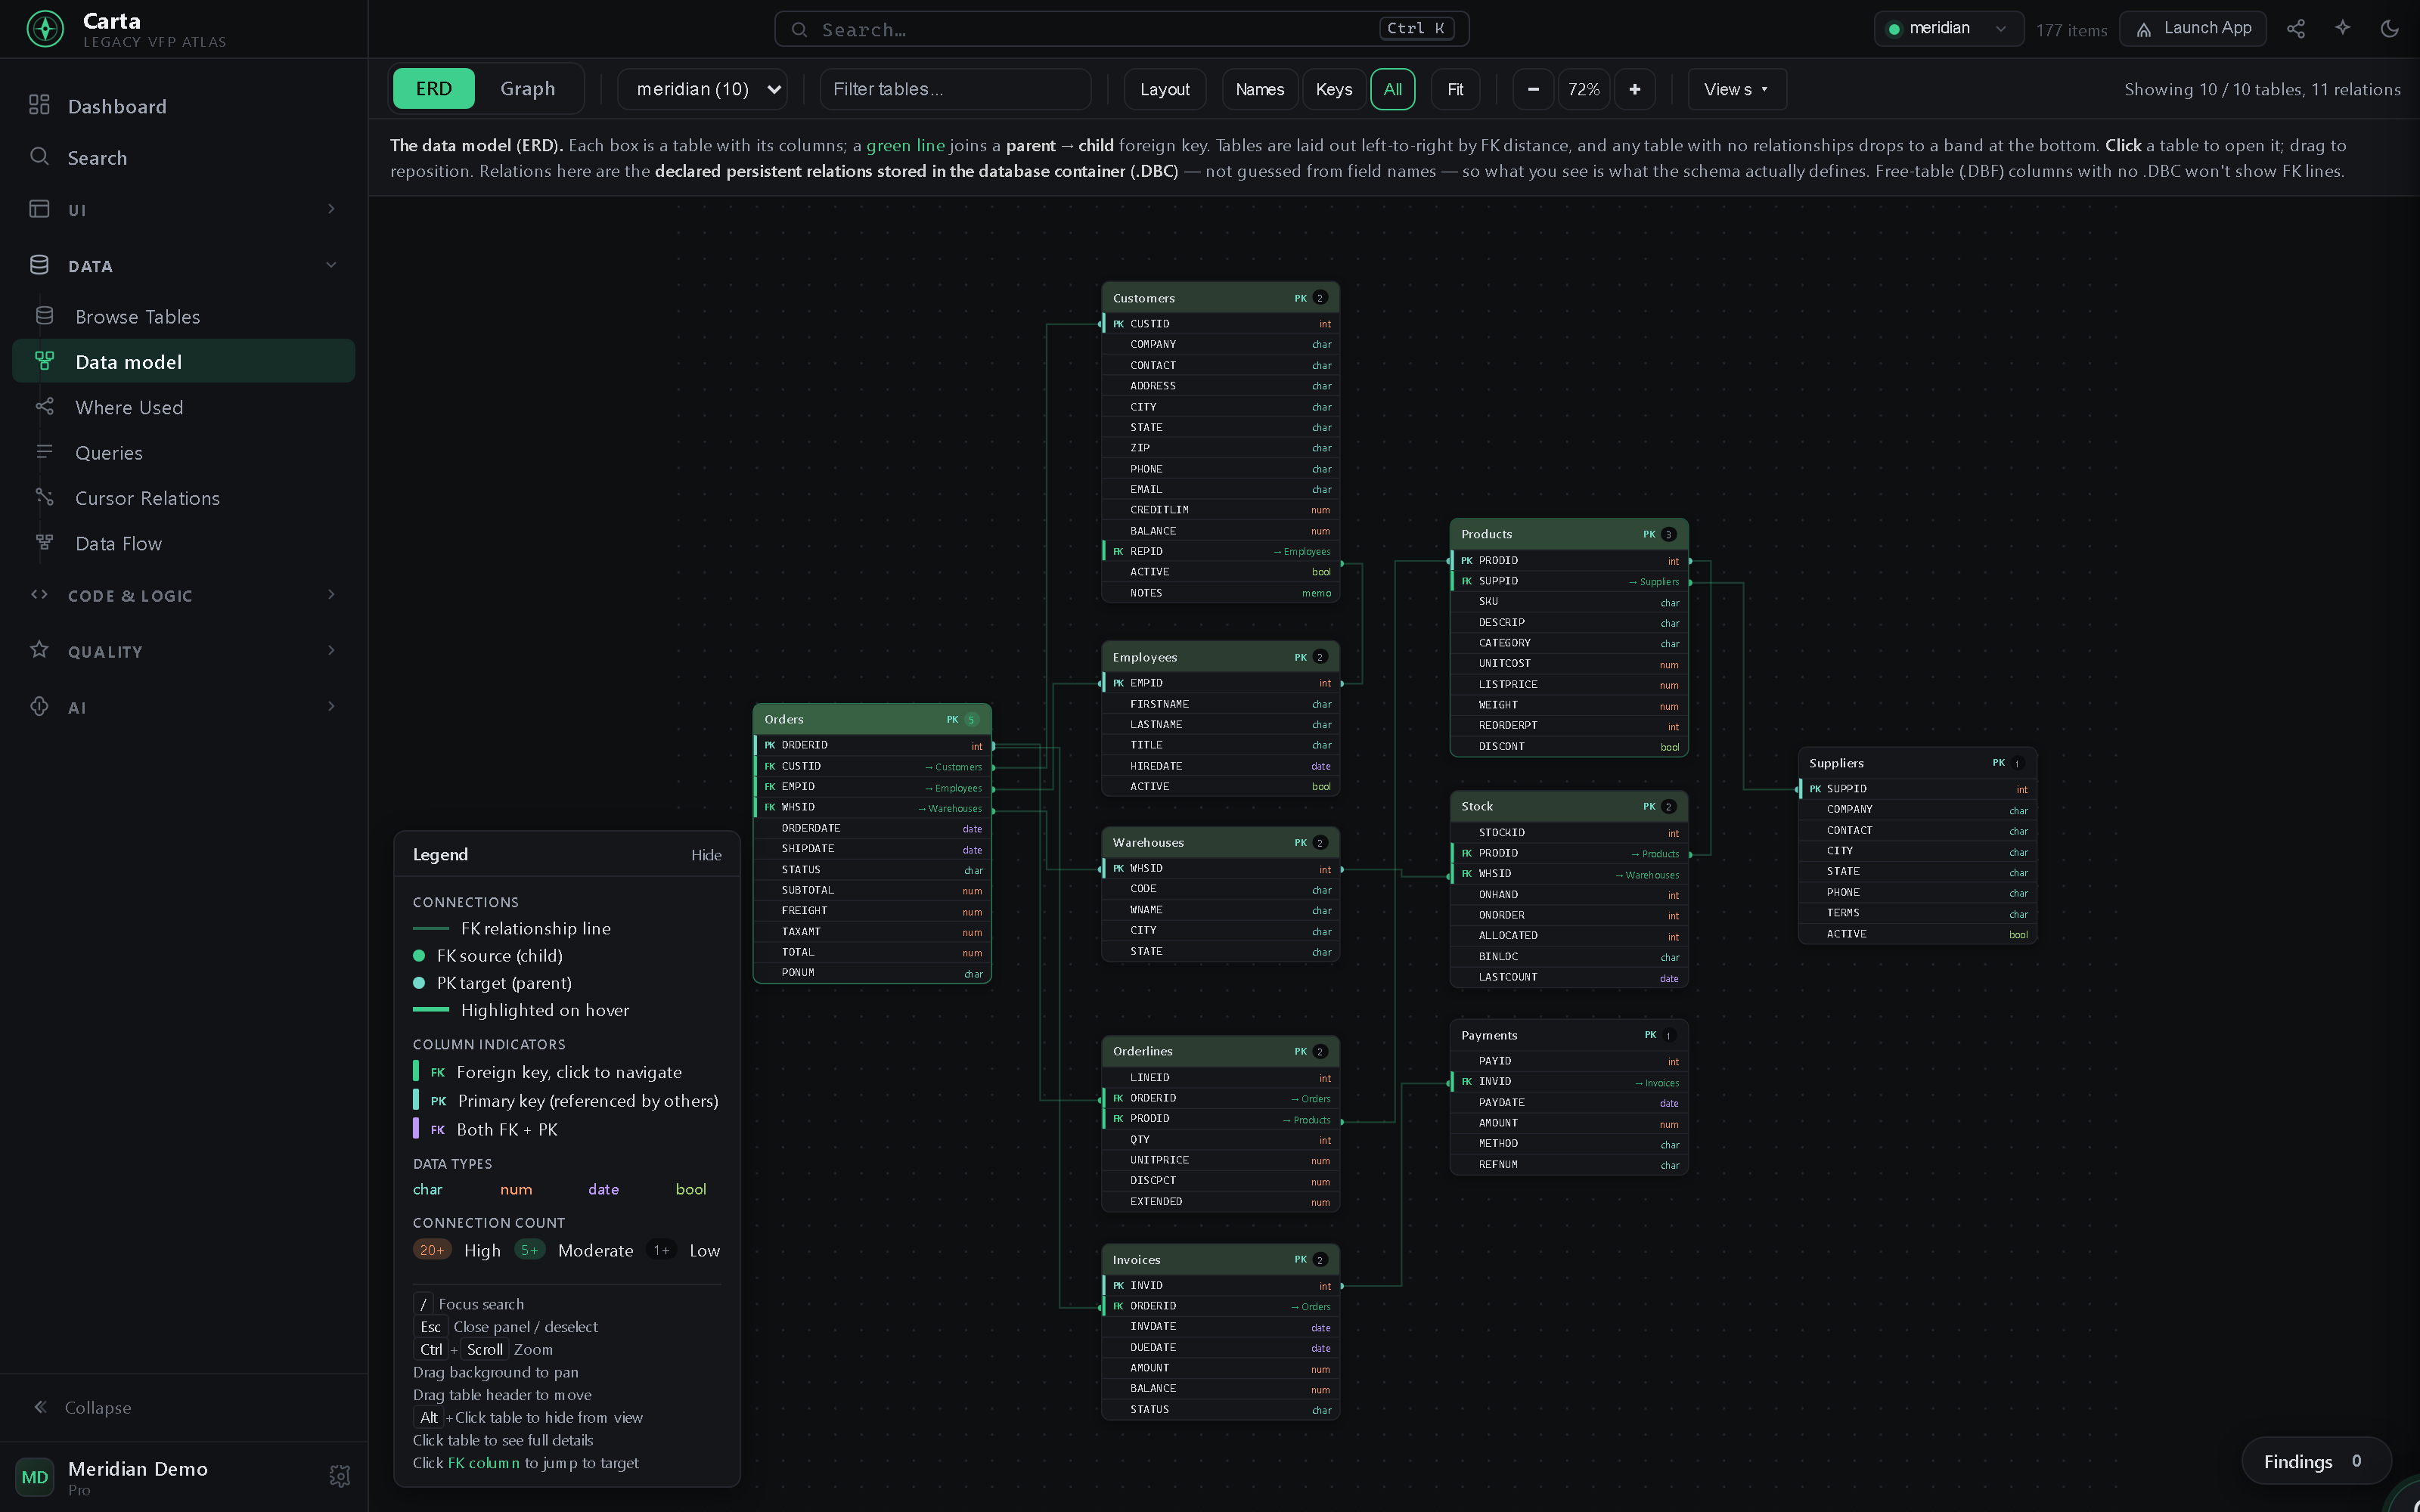Hide the Legend panel
Screen dimensions: 2420x1512
click(706, 855)
